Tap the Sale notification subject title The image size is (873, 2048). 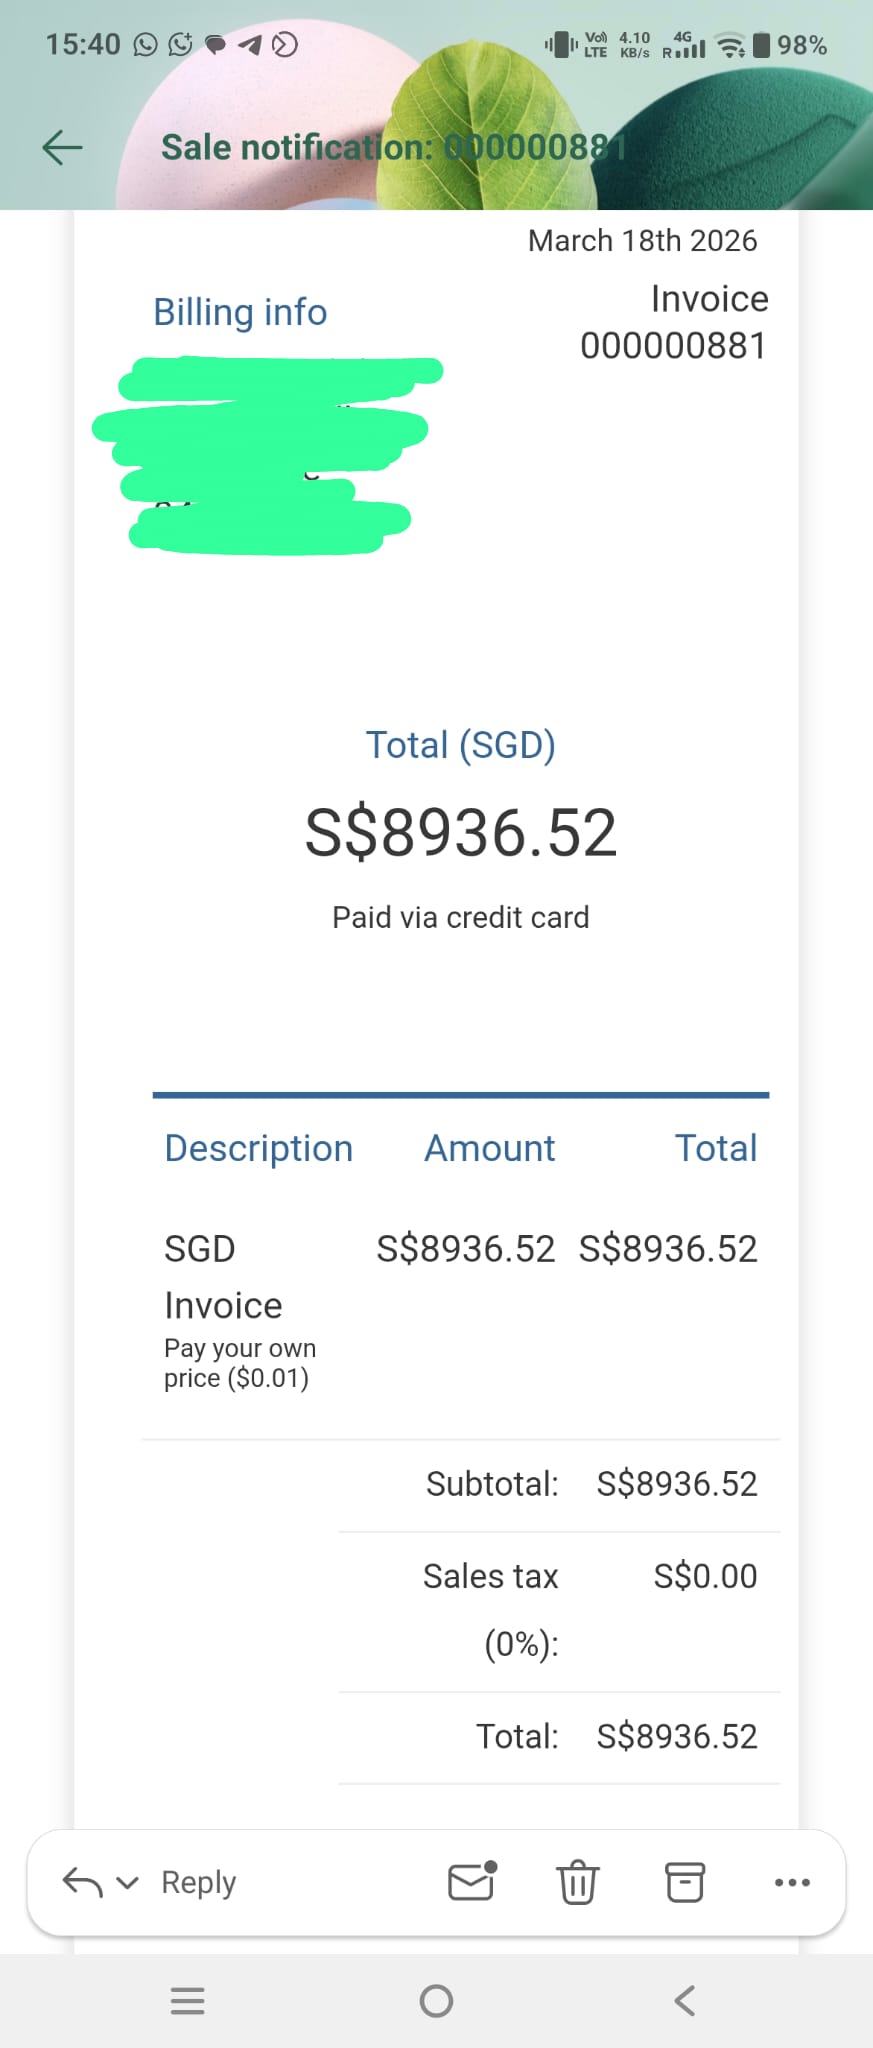click(394, 147)
